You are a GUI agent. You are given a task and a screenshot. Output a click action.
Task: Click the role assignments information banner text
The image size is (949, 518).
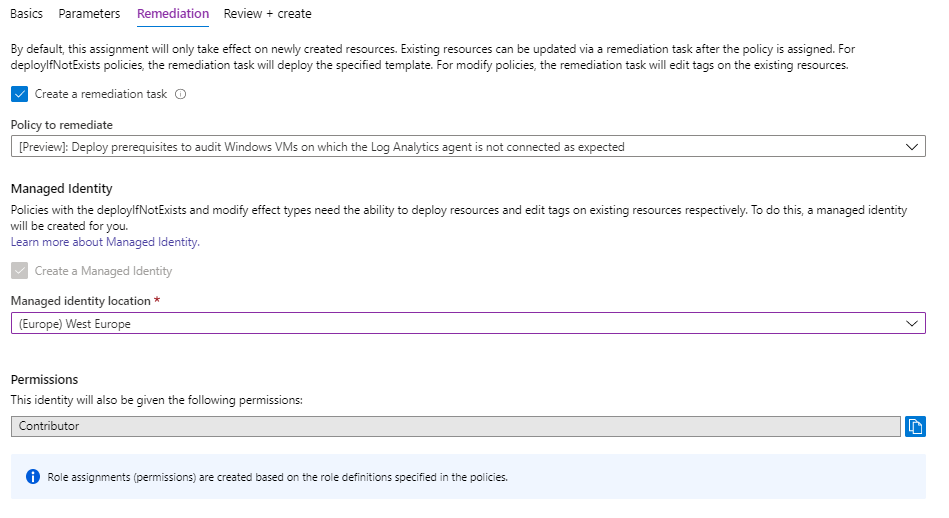coord(278,477)
